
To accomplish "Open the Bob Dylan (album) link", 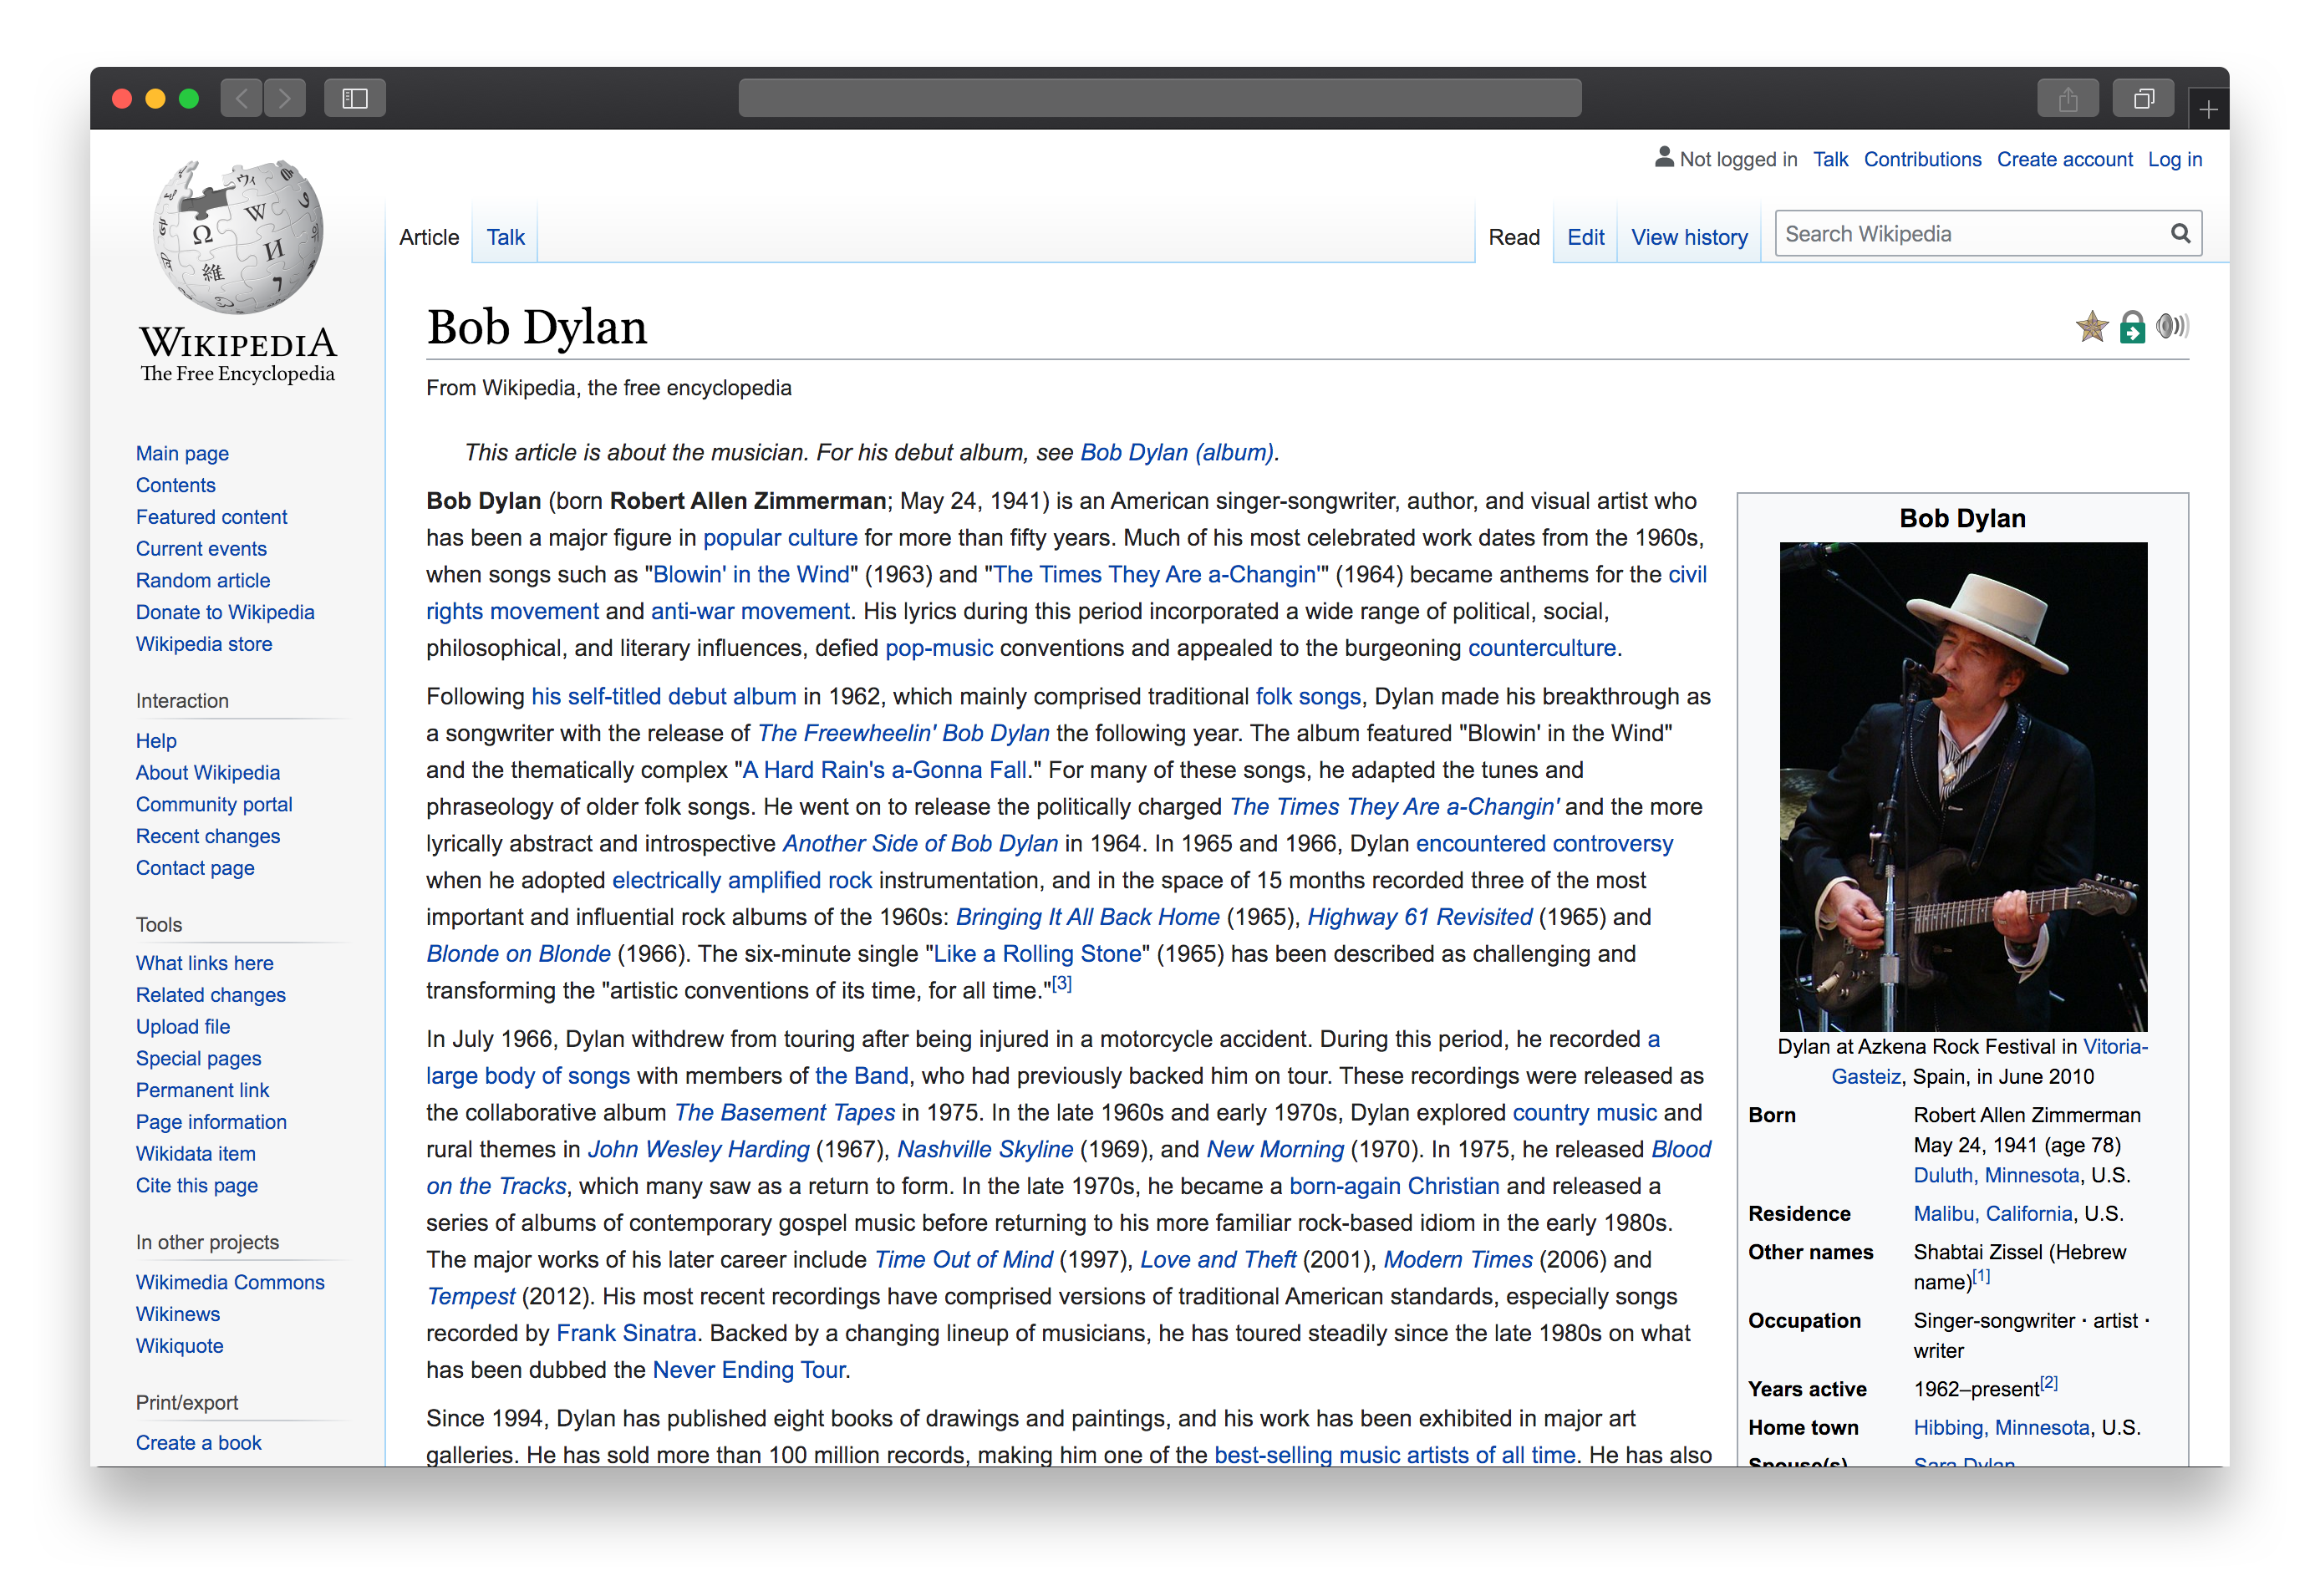I will [x=1177, y=452].
